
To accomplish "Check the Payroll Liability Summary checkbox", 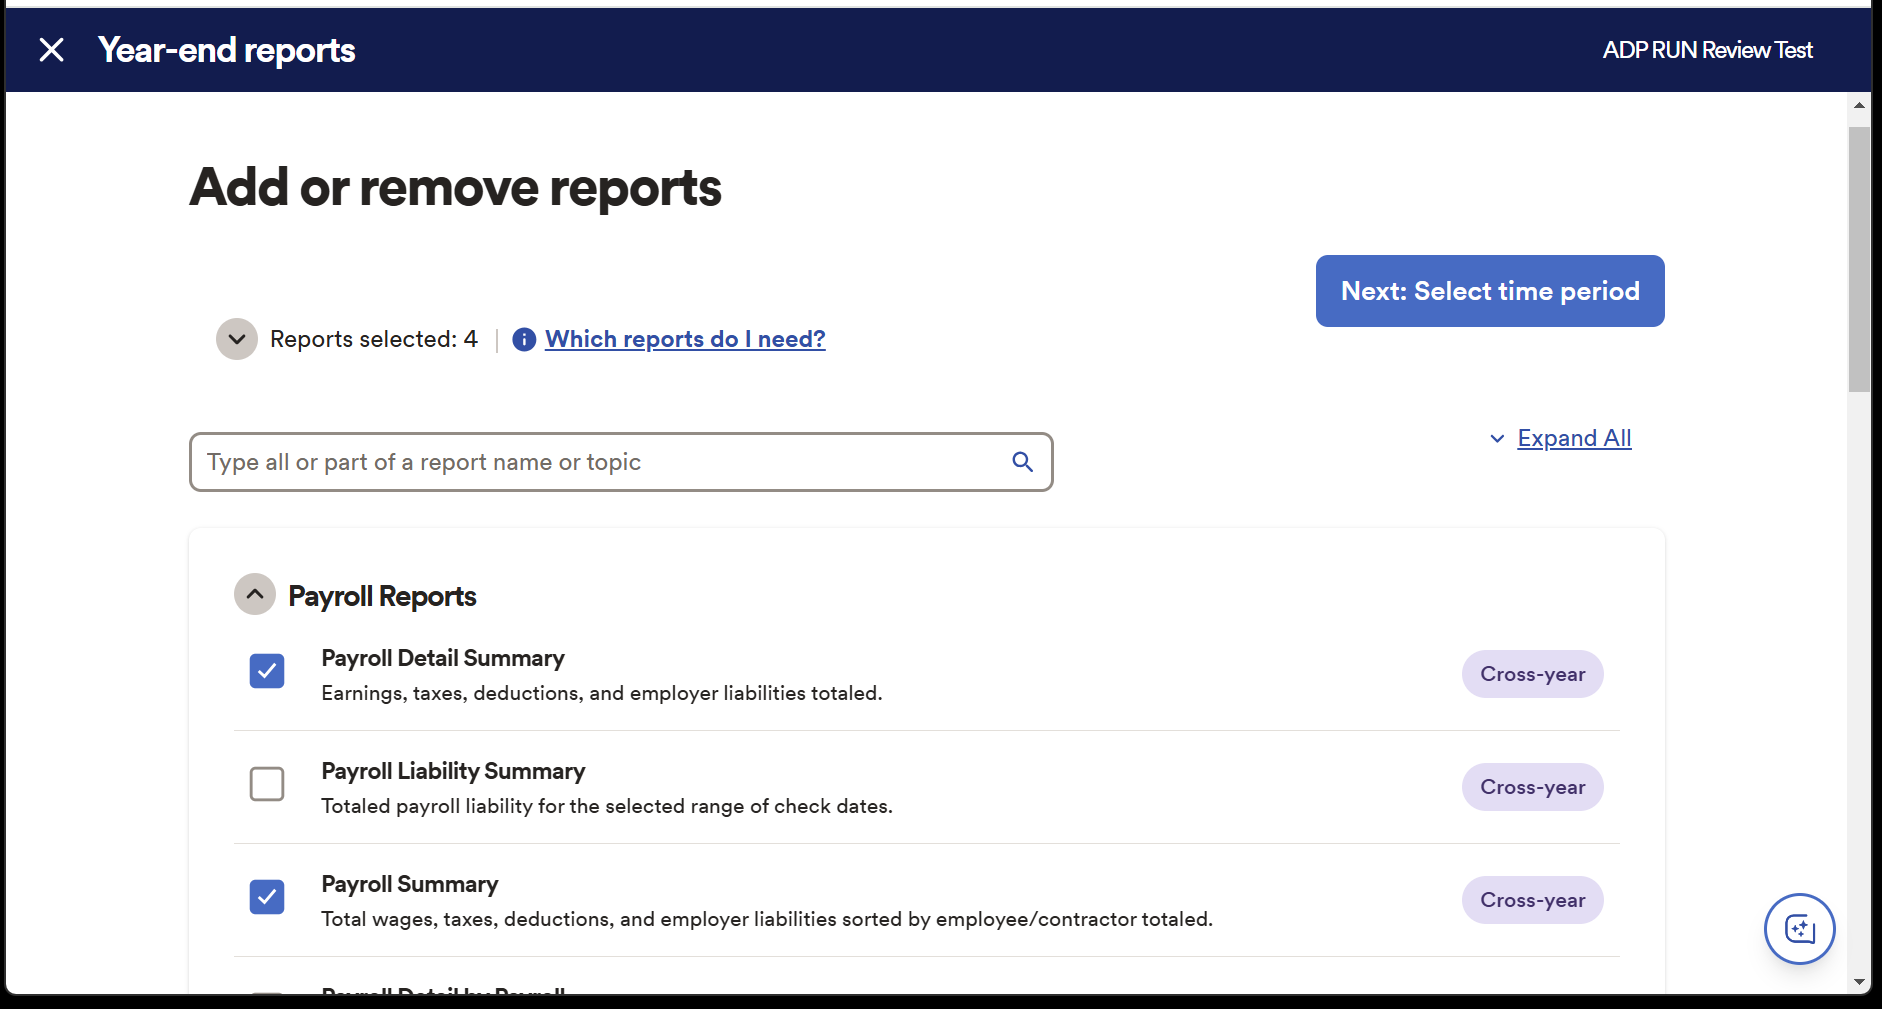I will pos(267,784).
